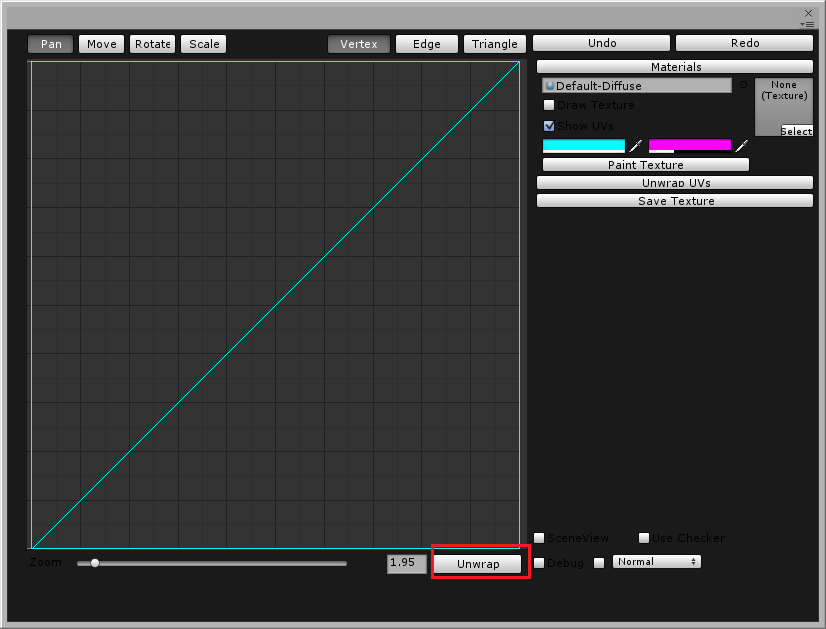Viewport: 826px width, 629px height.
Task: Use eyedropper next to magenta swatch
Action: click(x=742, y=146)
